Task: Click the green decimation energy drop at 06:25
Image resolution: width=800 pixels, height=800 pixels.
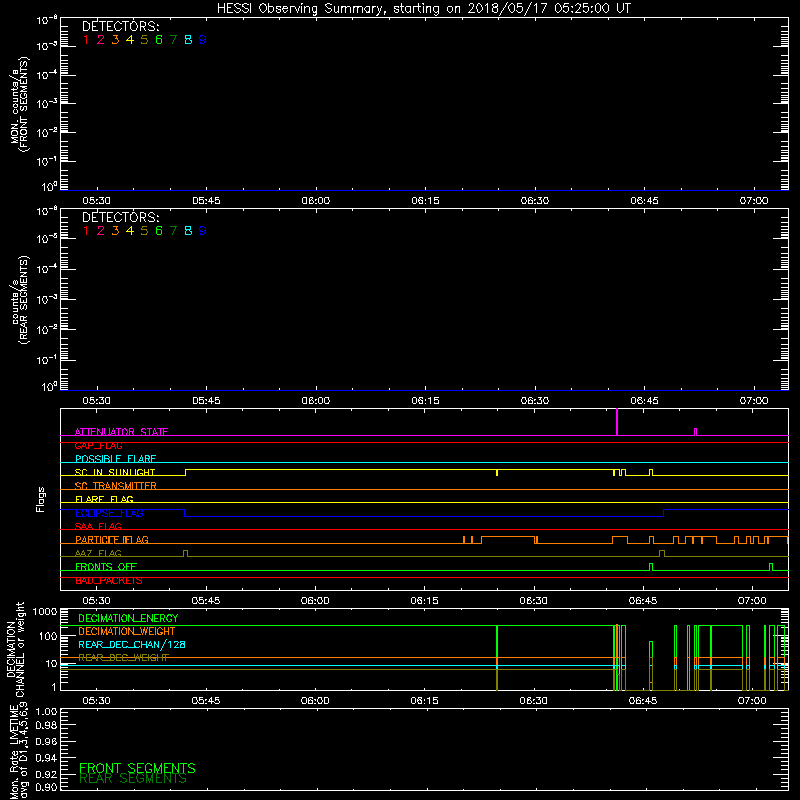Action: (x=497, y=658)
